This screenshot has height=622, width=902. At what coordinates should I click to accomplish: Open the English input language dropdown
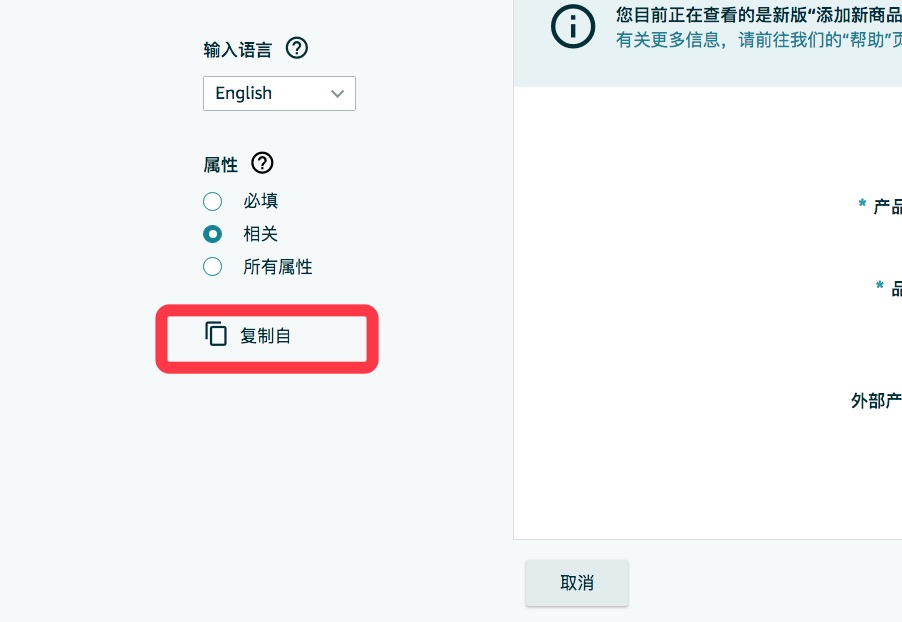(x=279, y=93)
